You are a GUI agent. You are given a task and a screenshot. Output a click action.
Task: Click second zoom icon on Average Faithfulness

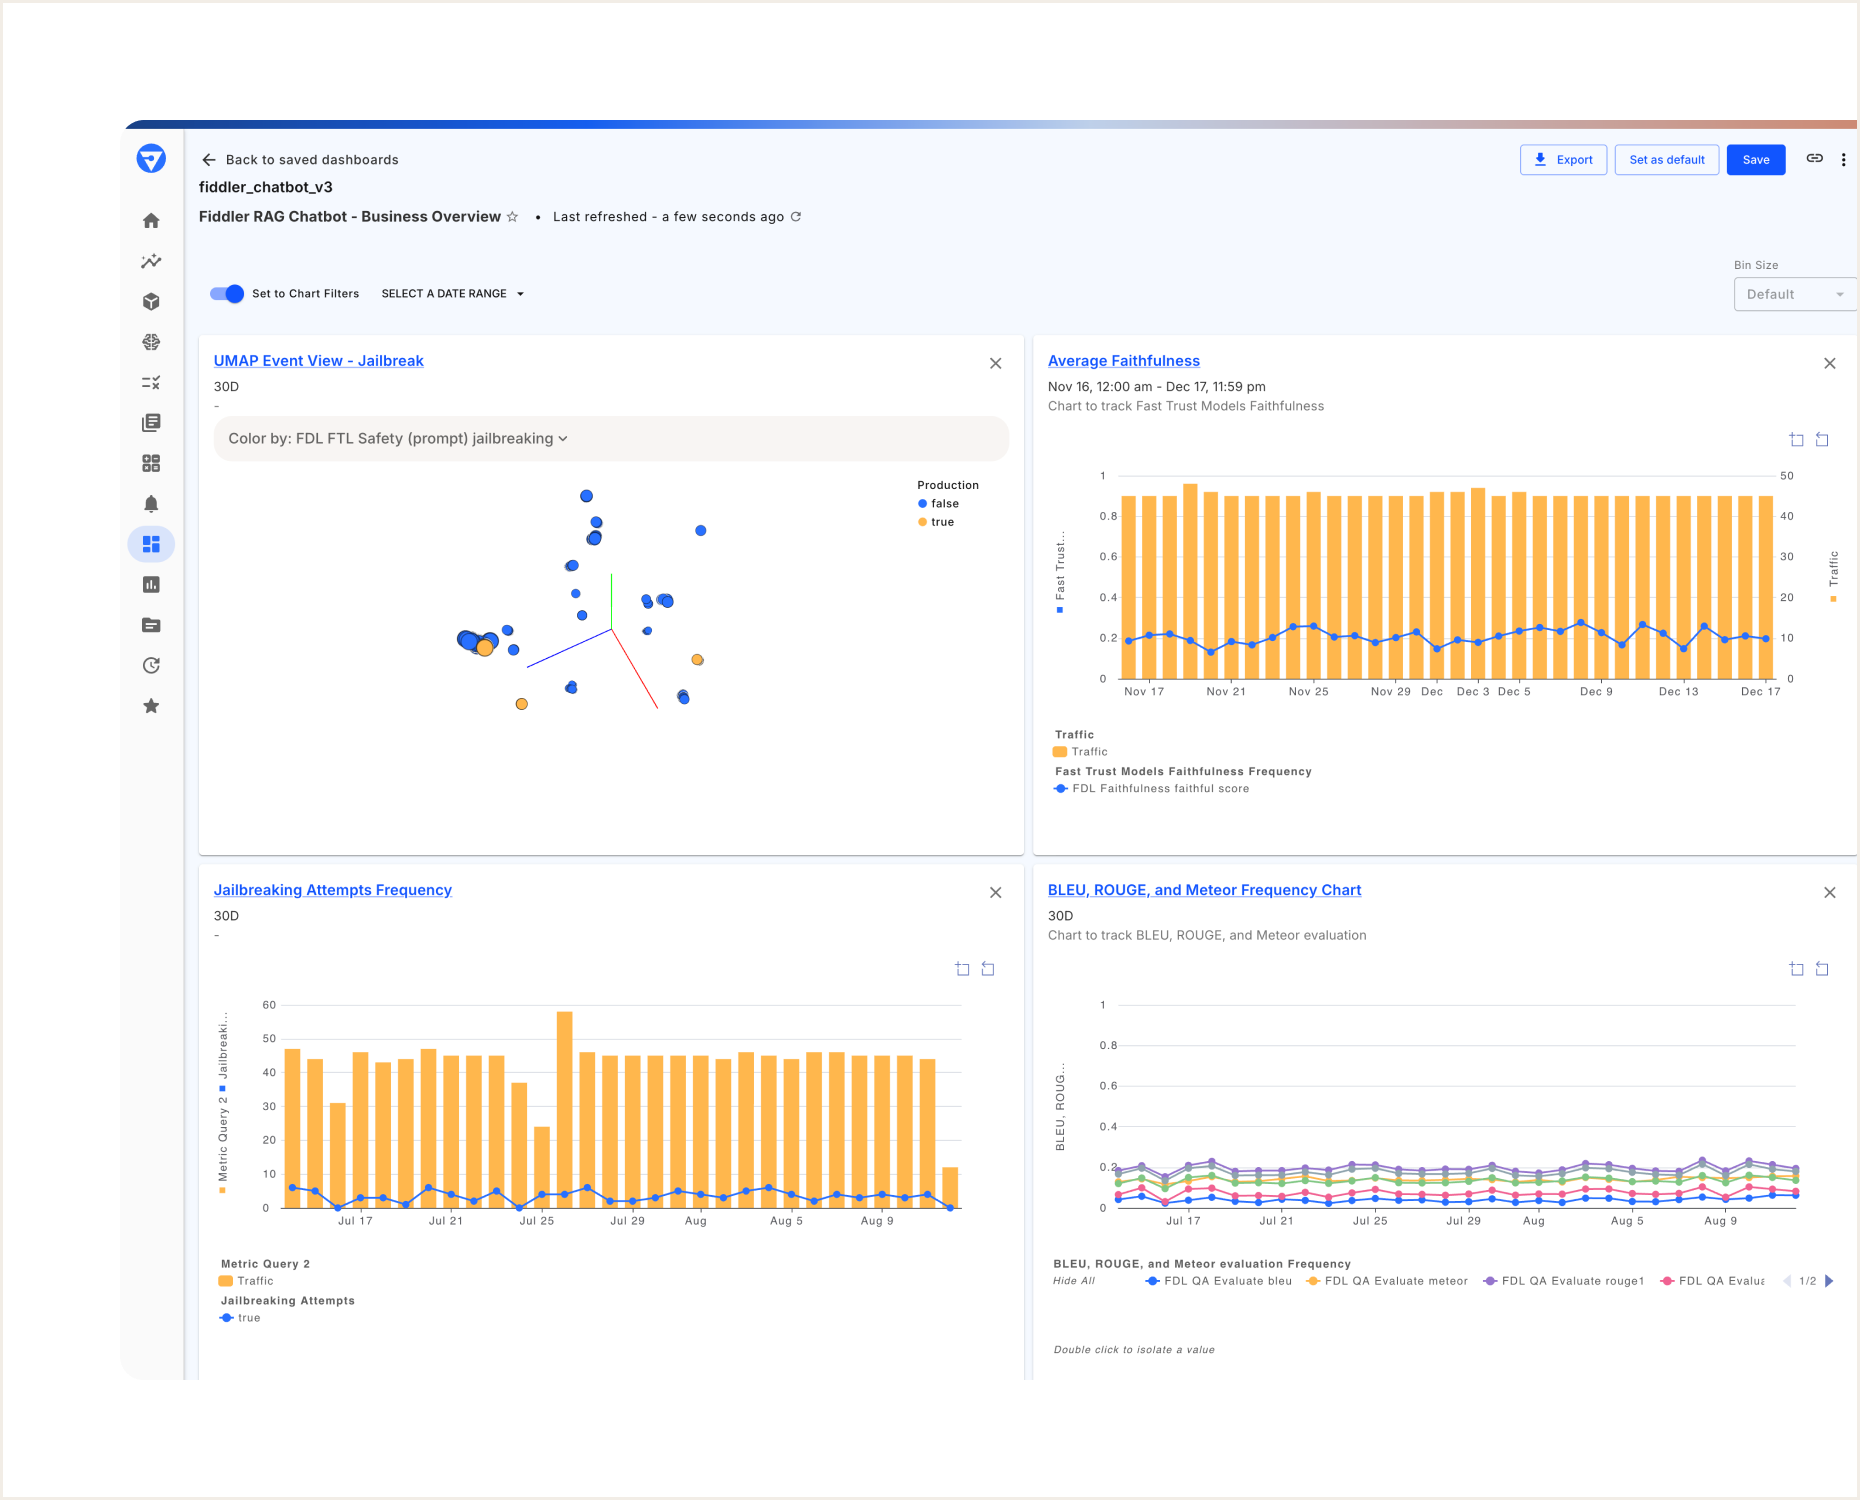[x=1822, y=440]
